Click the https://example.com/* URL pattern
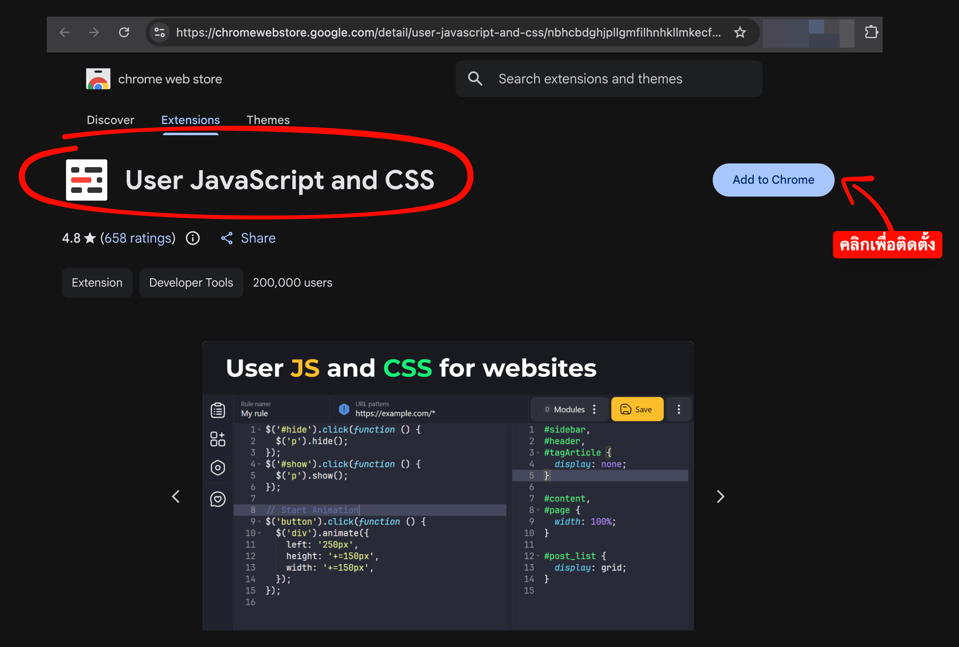 click(395, 413)
